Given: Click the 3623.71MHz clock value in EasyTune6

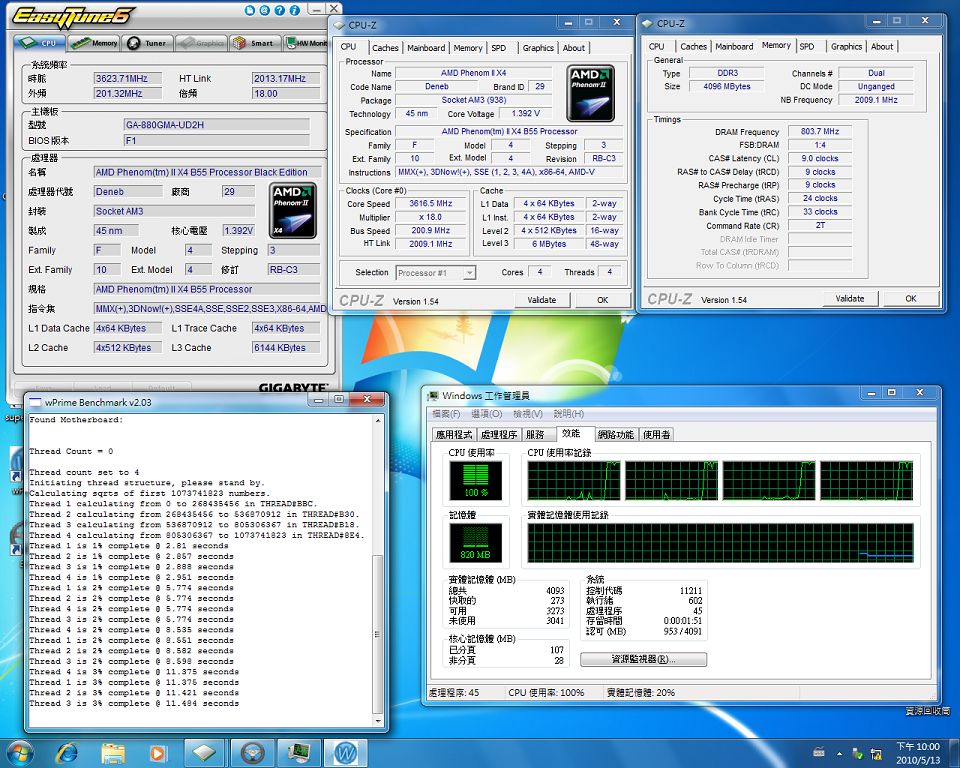Looking at the screenshot, I should (x=128, y=78).
